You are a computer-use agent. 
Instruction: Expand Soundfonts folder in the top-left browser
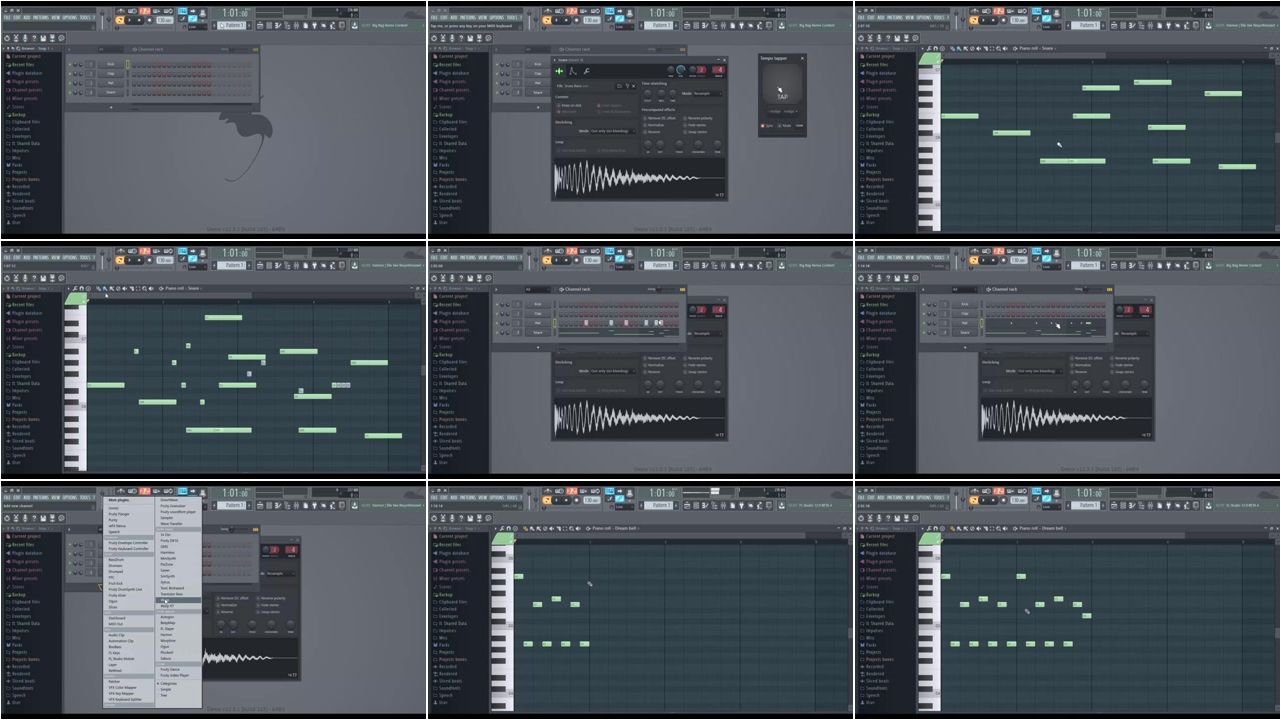pos(22,208)
